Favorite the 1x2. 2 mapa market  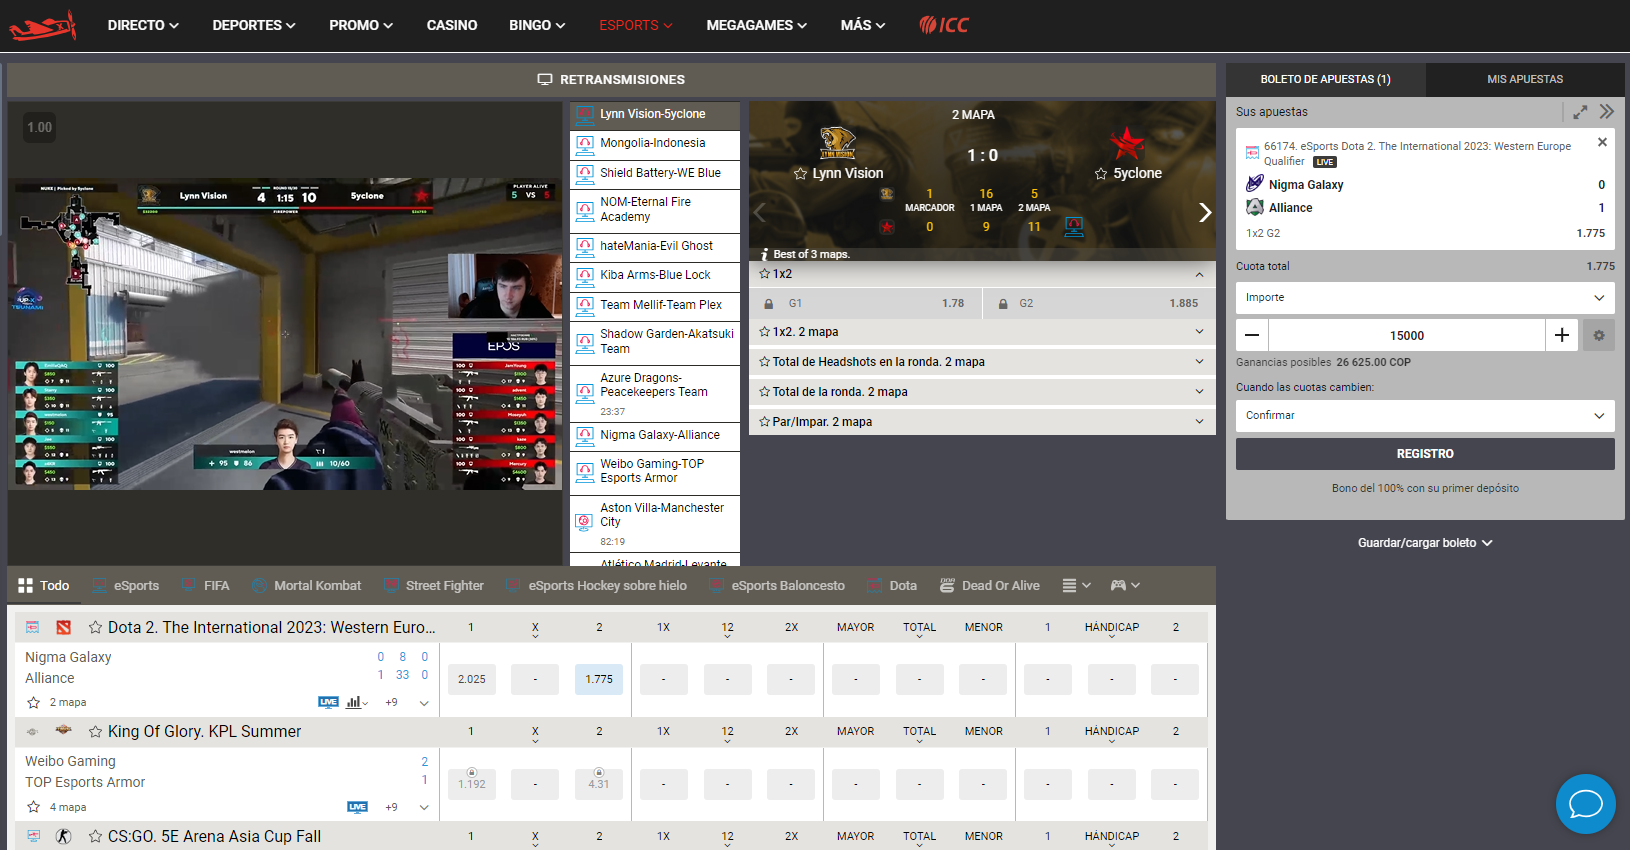764,332
